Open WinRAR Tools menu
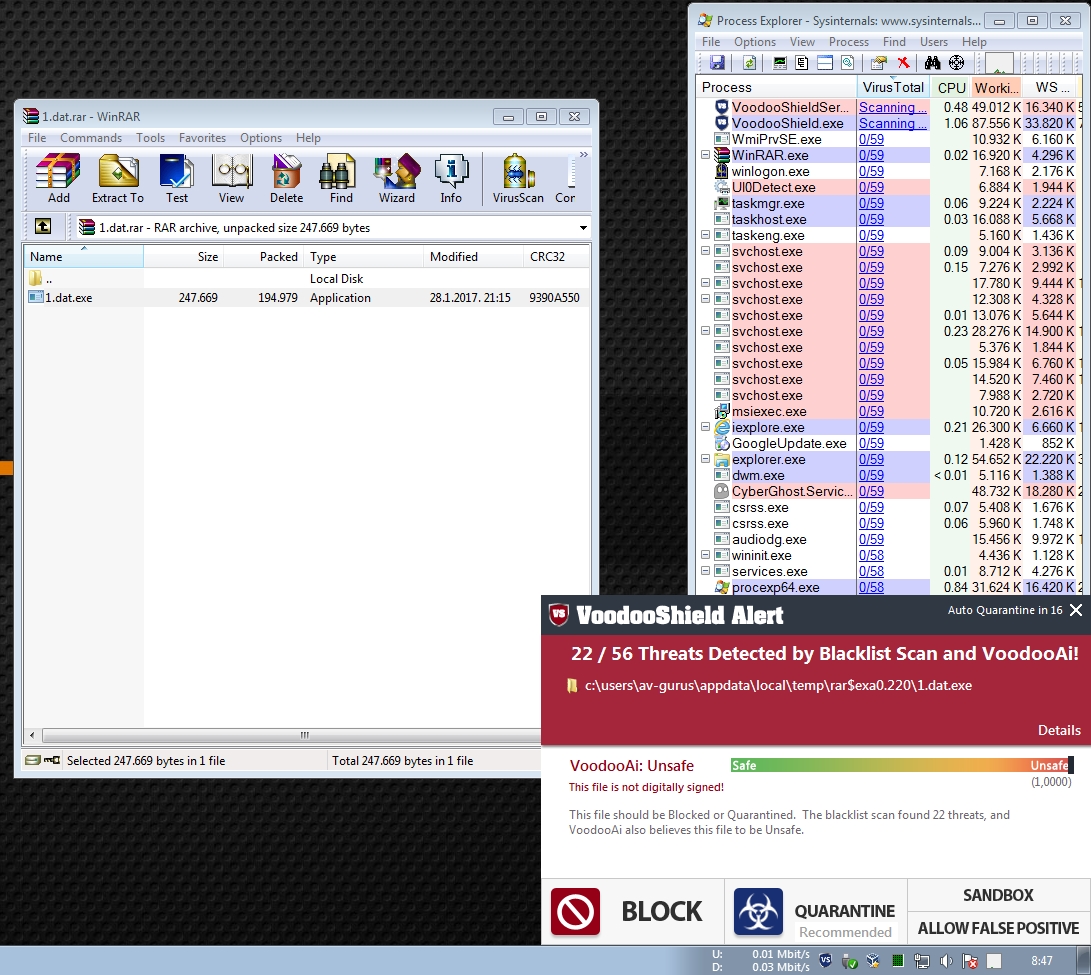Viewport: 1091px width, 975px height. [150, 138]
